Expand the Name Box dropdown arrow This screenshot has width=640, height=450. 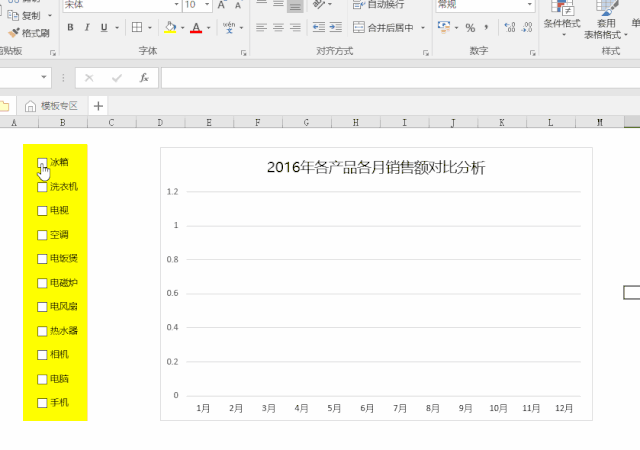tap(44, 77)
